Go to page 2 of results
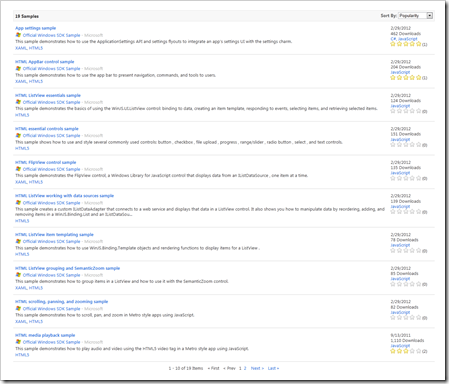The height and width of the screenshot is (384, 449). click(x=245, y=368)
